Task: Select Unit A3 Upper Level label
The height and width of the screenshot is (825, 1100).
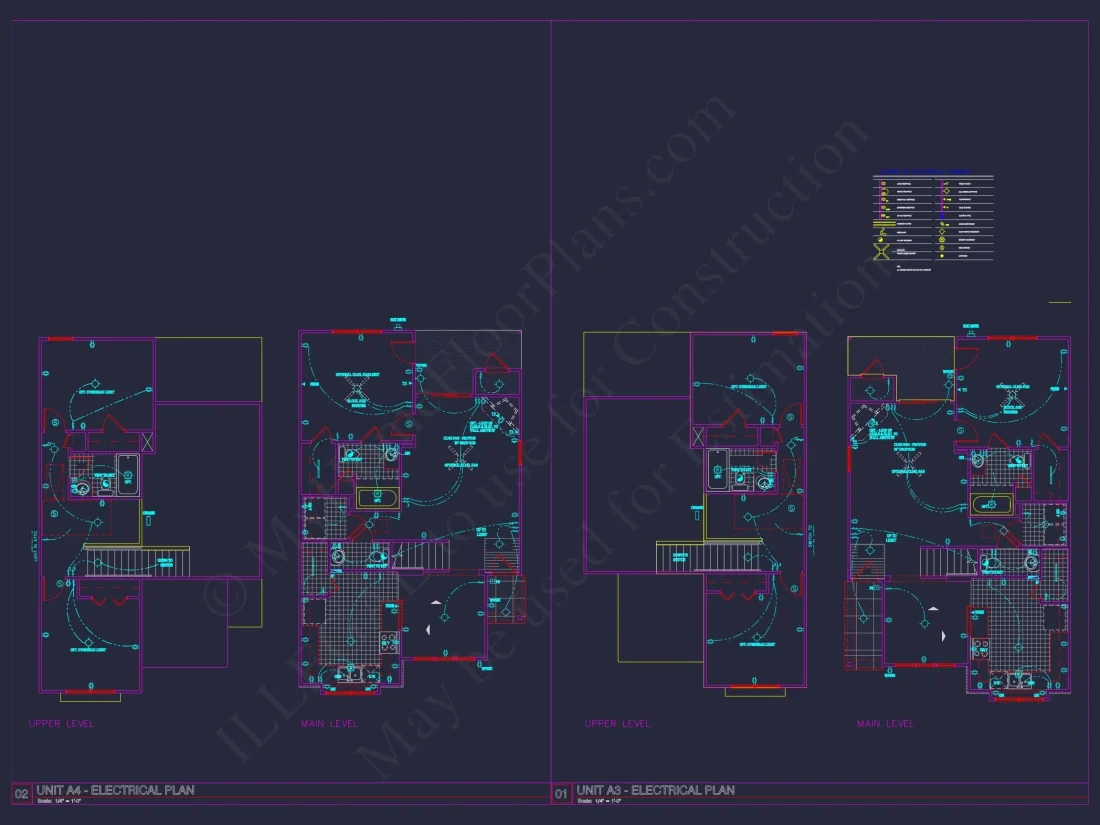Action: click(617, 723)
